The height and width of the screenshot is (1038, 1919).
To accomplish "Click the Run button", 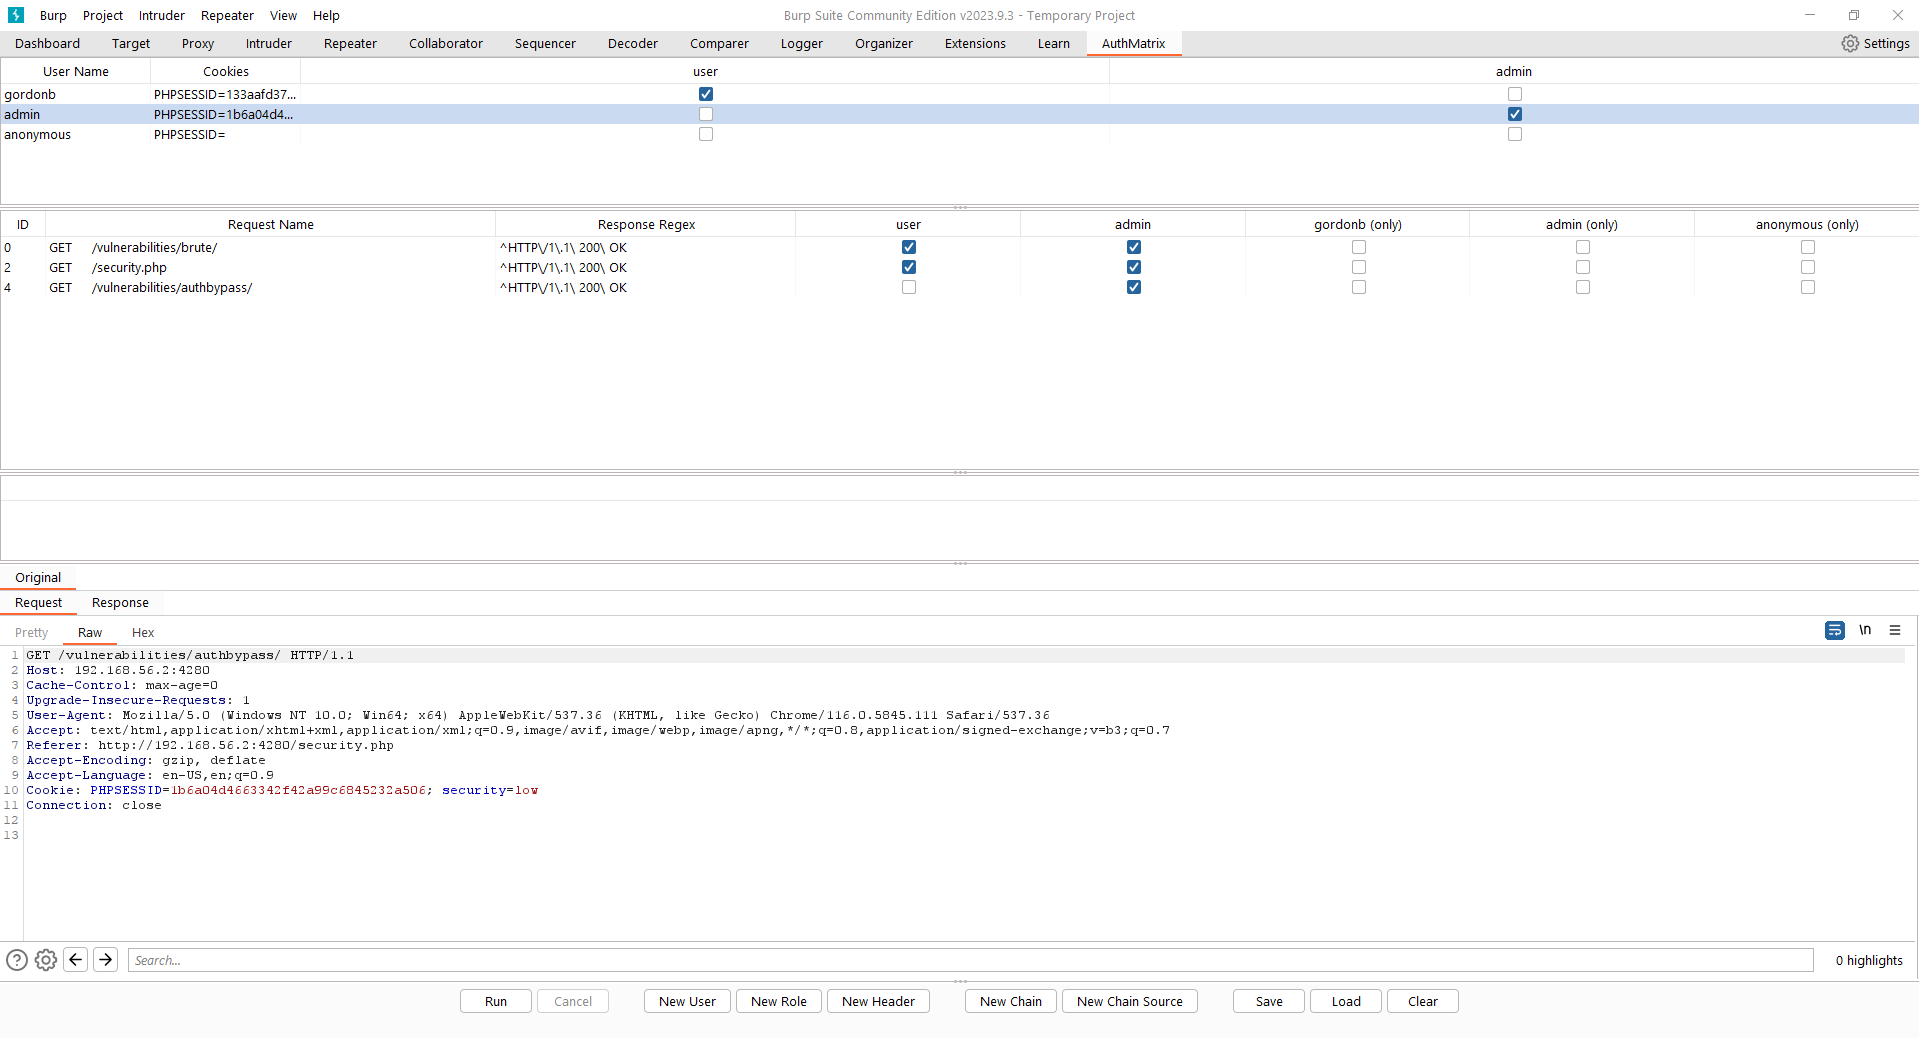I will click(x=496, y=1001).
